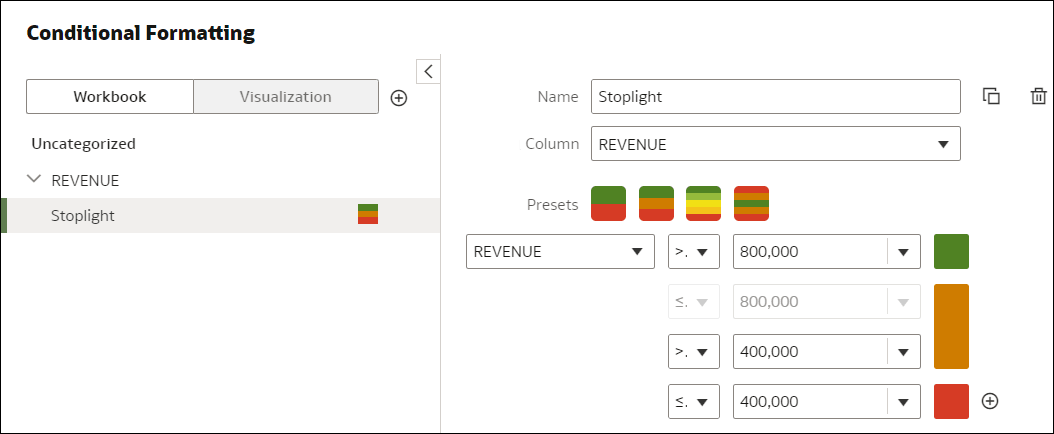
Task: Collapse the REVENUE tree group
Action: coord(36,180)
